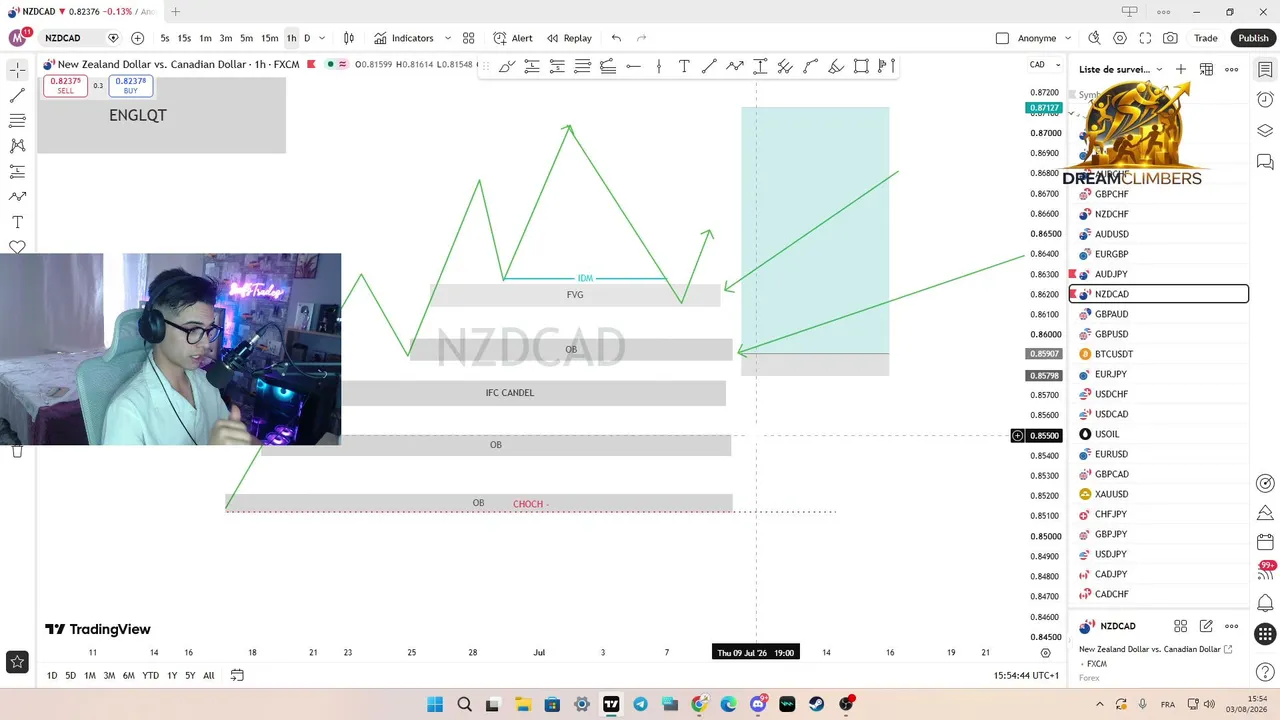Screen dimensions: 1280x720
Task: Select the All date range
Action: tap(208, 675)
